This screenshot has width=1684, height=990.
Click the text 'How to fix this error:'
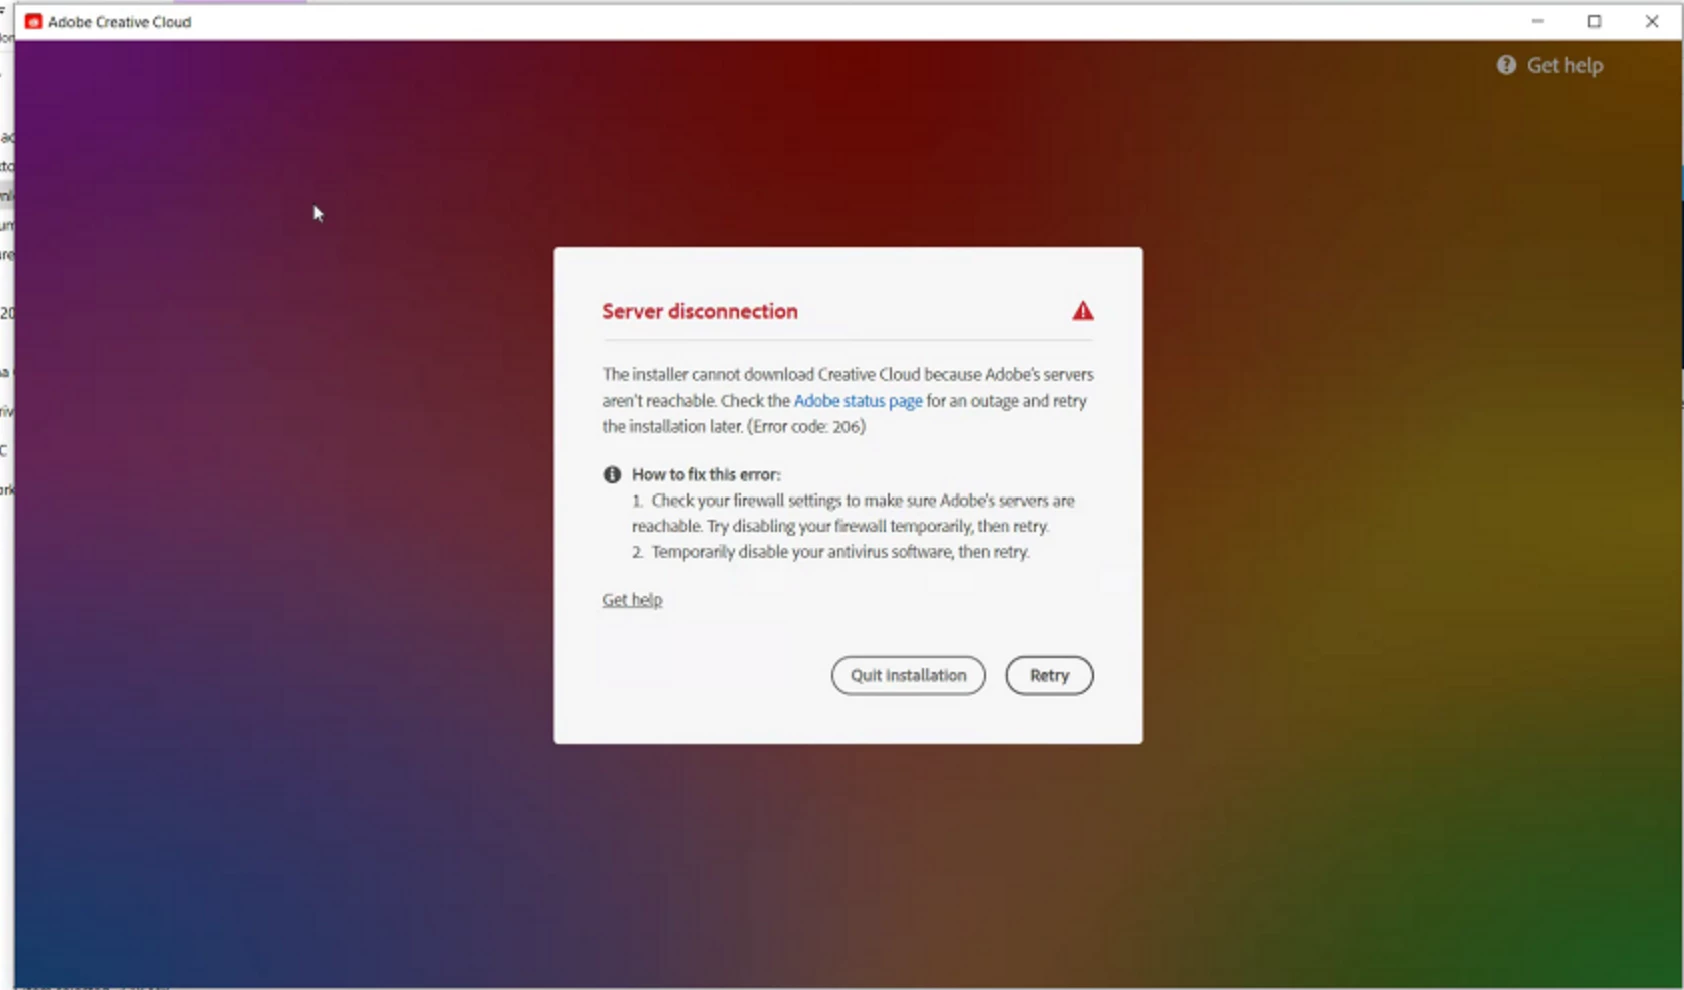[706, 474]
